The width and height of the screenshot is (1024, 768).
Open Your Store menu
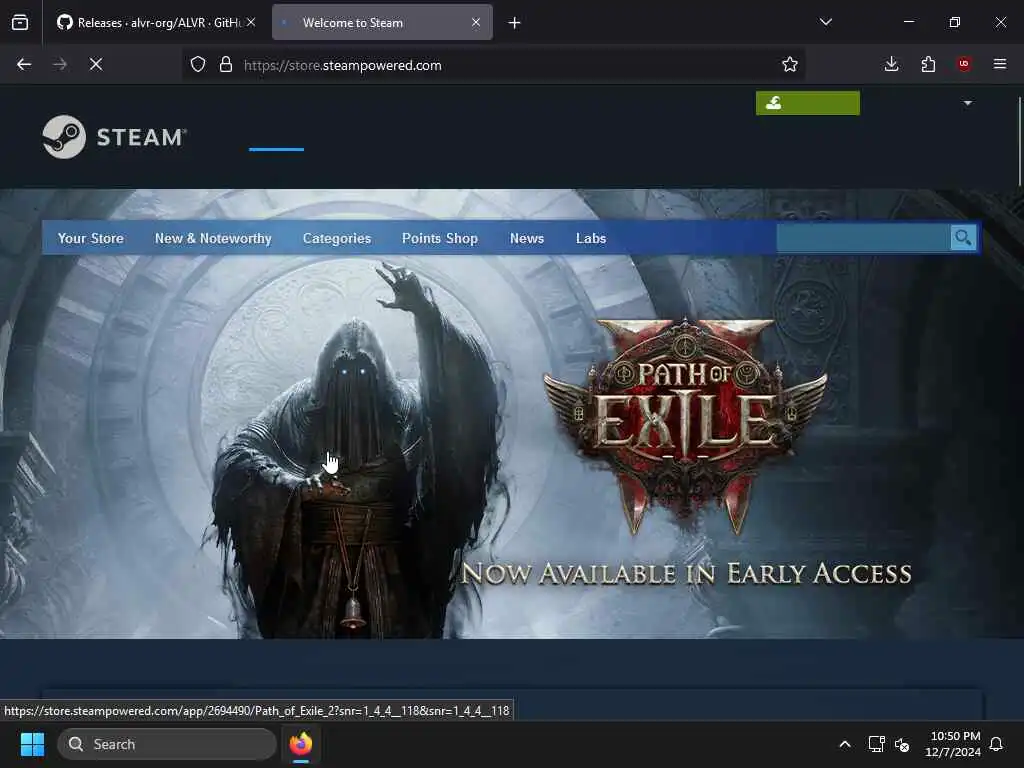90,238
